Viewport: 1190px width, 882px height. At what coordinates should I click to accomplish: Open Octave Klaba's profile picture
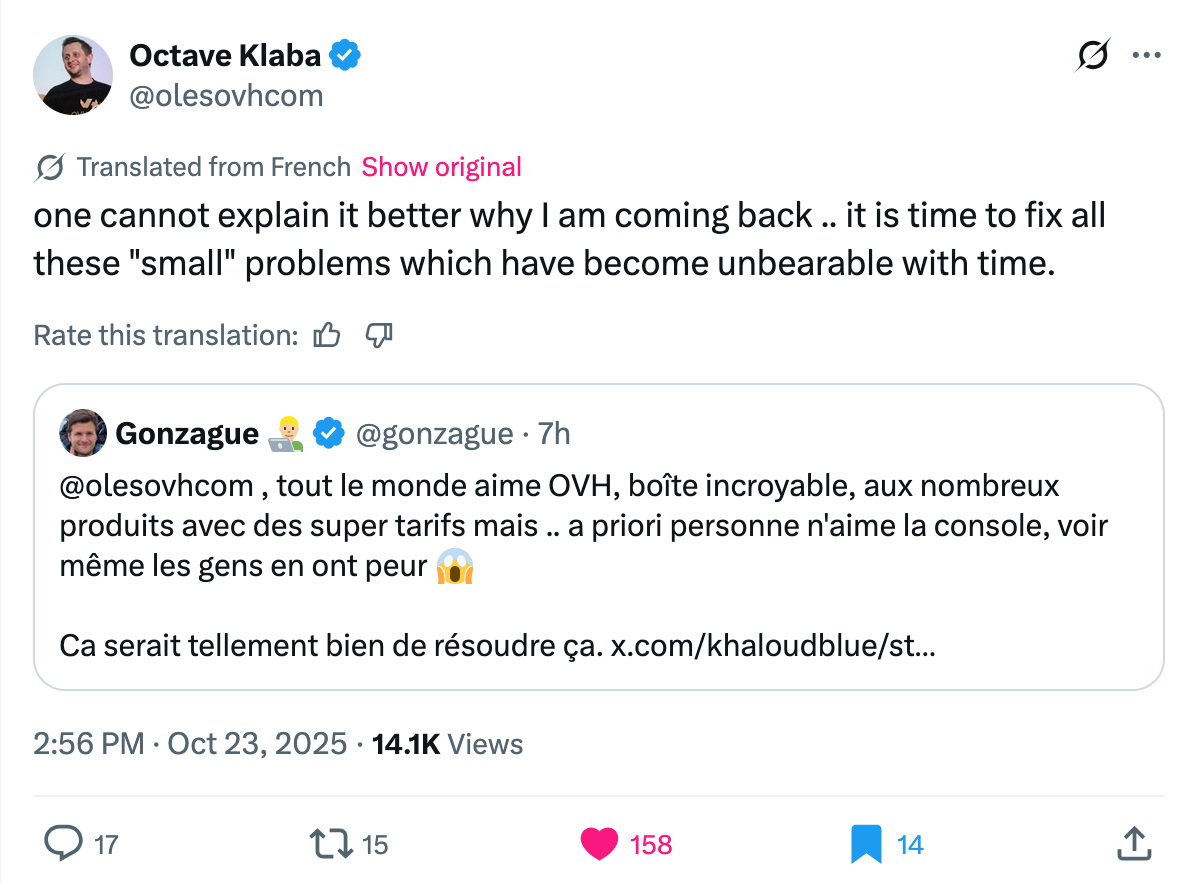pyautogui.click(x=72, y=76)
